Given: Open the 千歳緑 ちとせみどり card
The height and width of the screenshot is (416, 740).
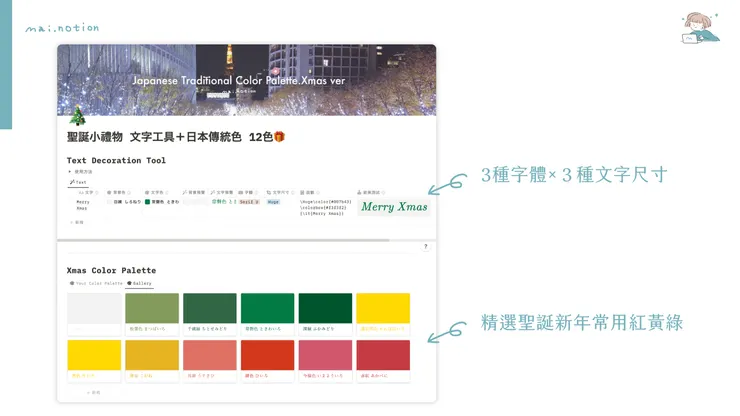Looking at the screenshot, I should tap(210, 314).
